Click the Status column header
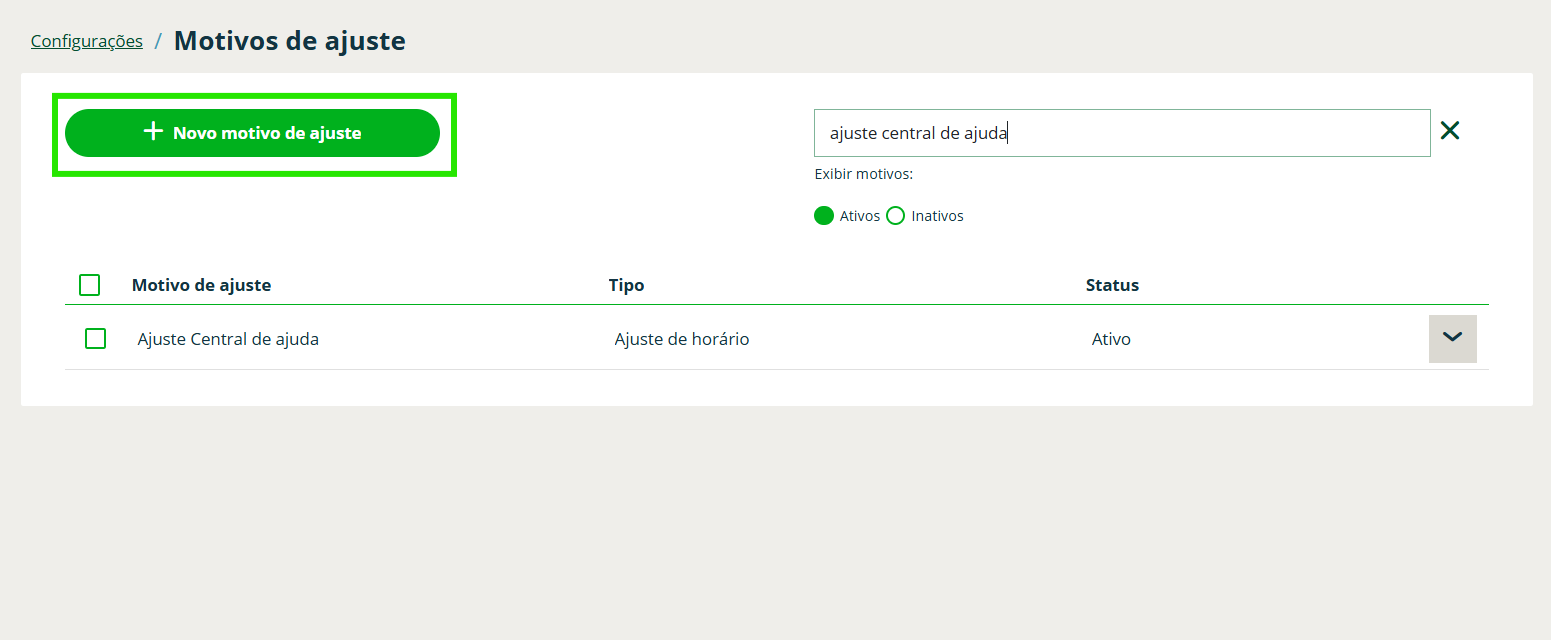Viewport: 1551px width, 640px height. pos(1112,285)
